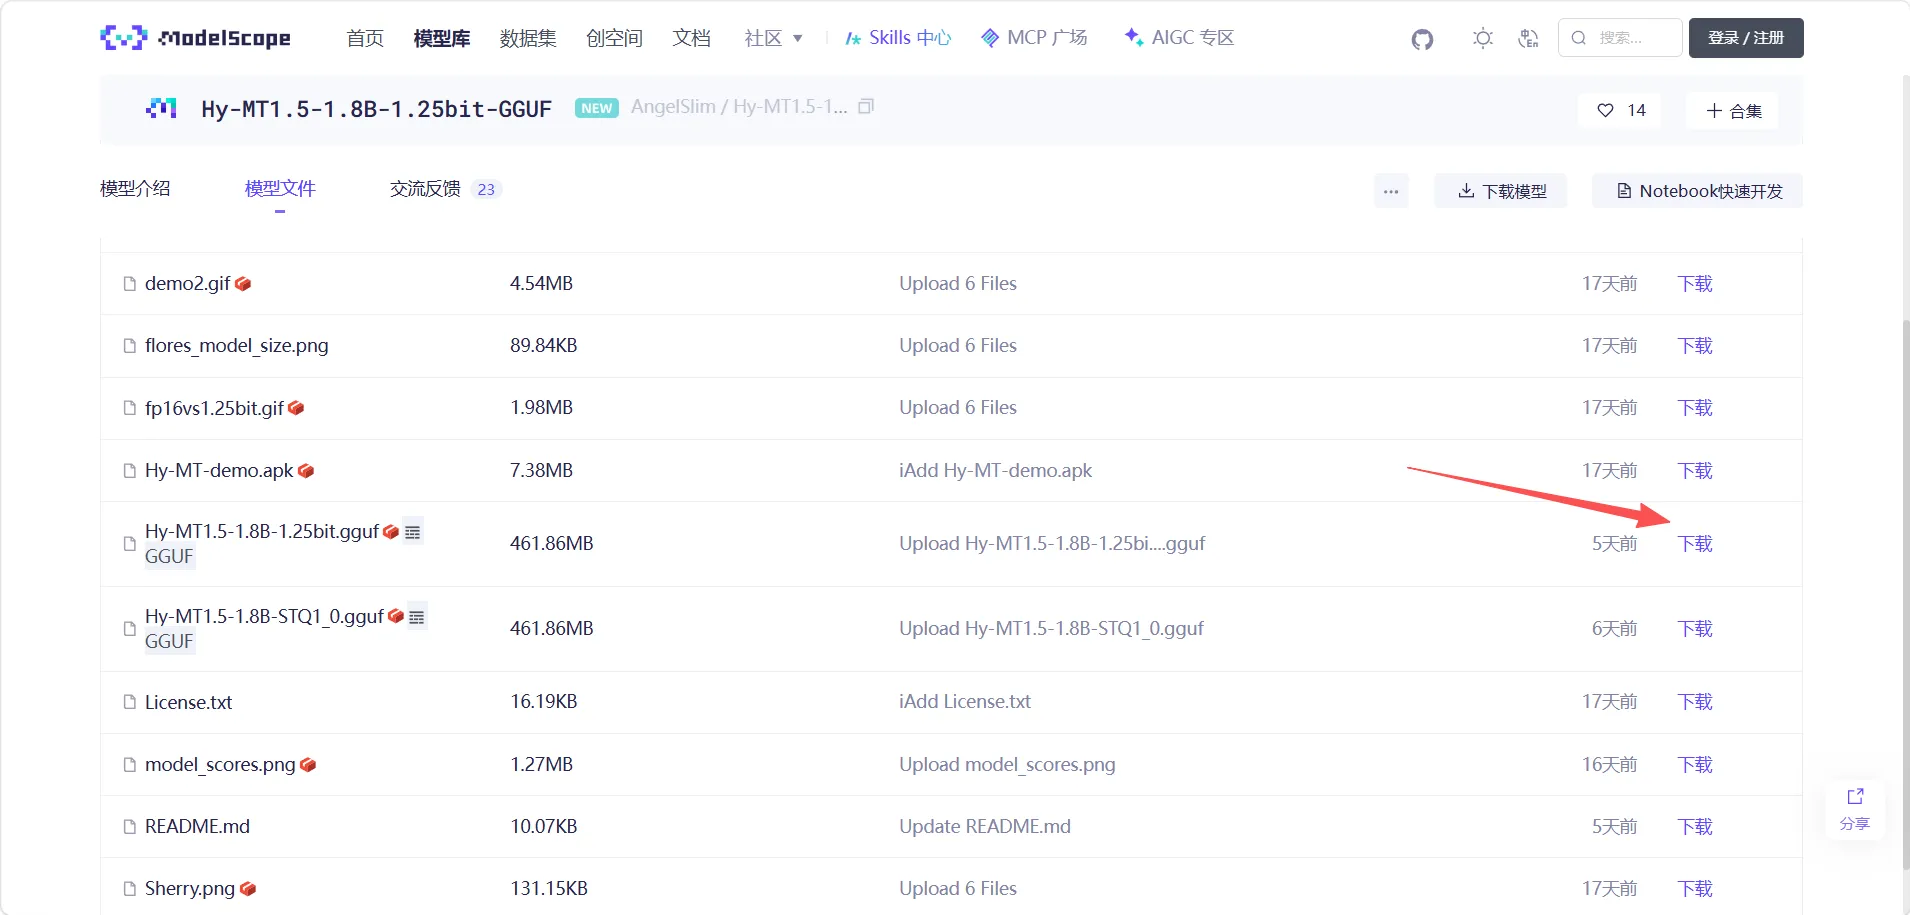Open Skills 中心 link
The image size is (1910, 915).
pyautogui.click(x=898, y=38)
